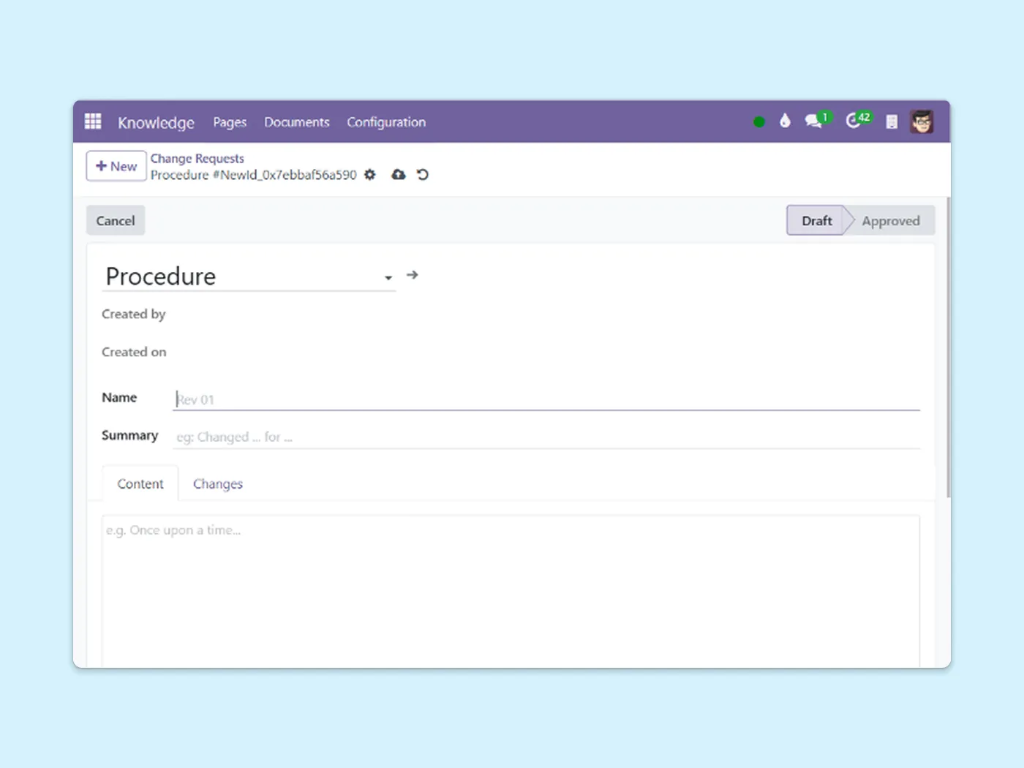Click the green status dot indicator

coord(759,122)
